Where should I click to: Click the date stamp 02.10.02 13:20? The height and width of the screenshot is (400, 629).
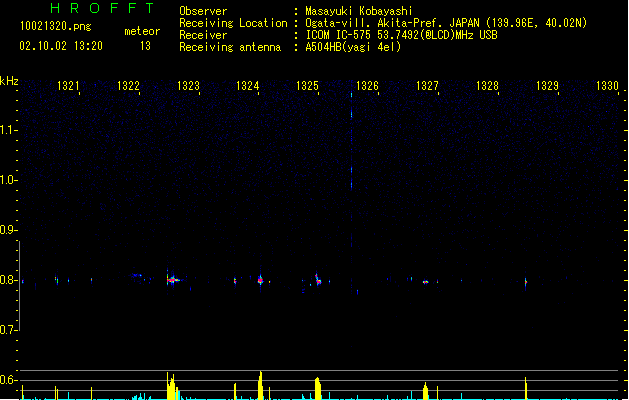pos(61,46)
